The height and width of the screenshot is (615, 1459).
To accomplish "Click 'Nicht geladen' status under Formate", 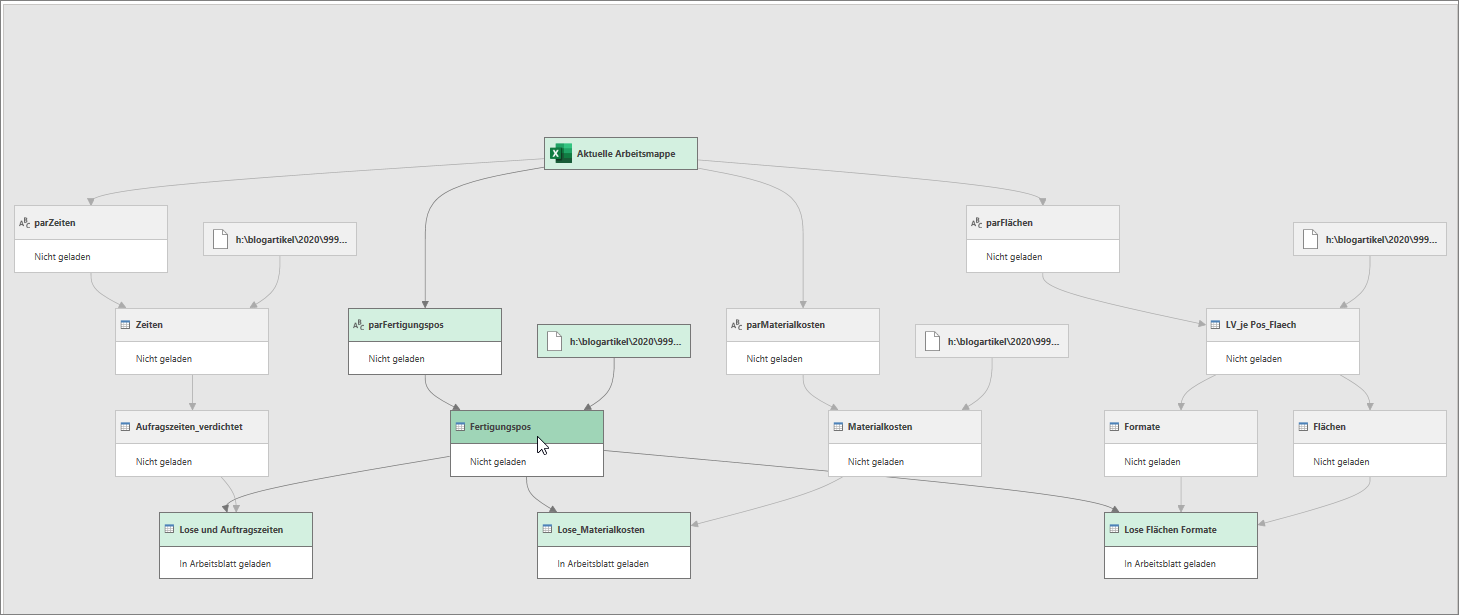I will [1152, 462].
